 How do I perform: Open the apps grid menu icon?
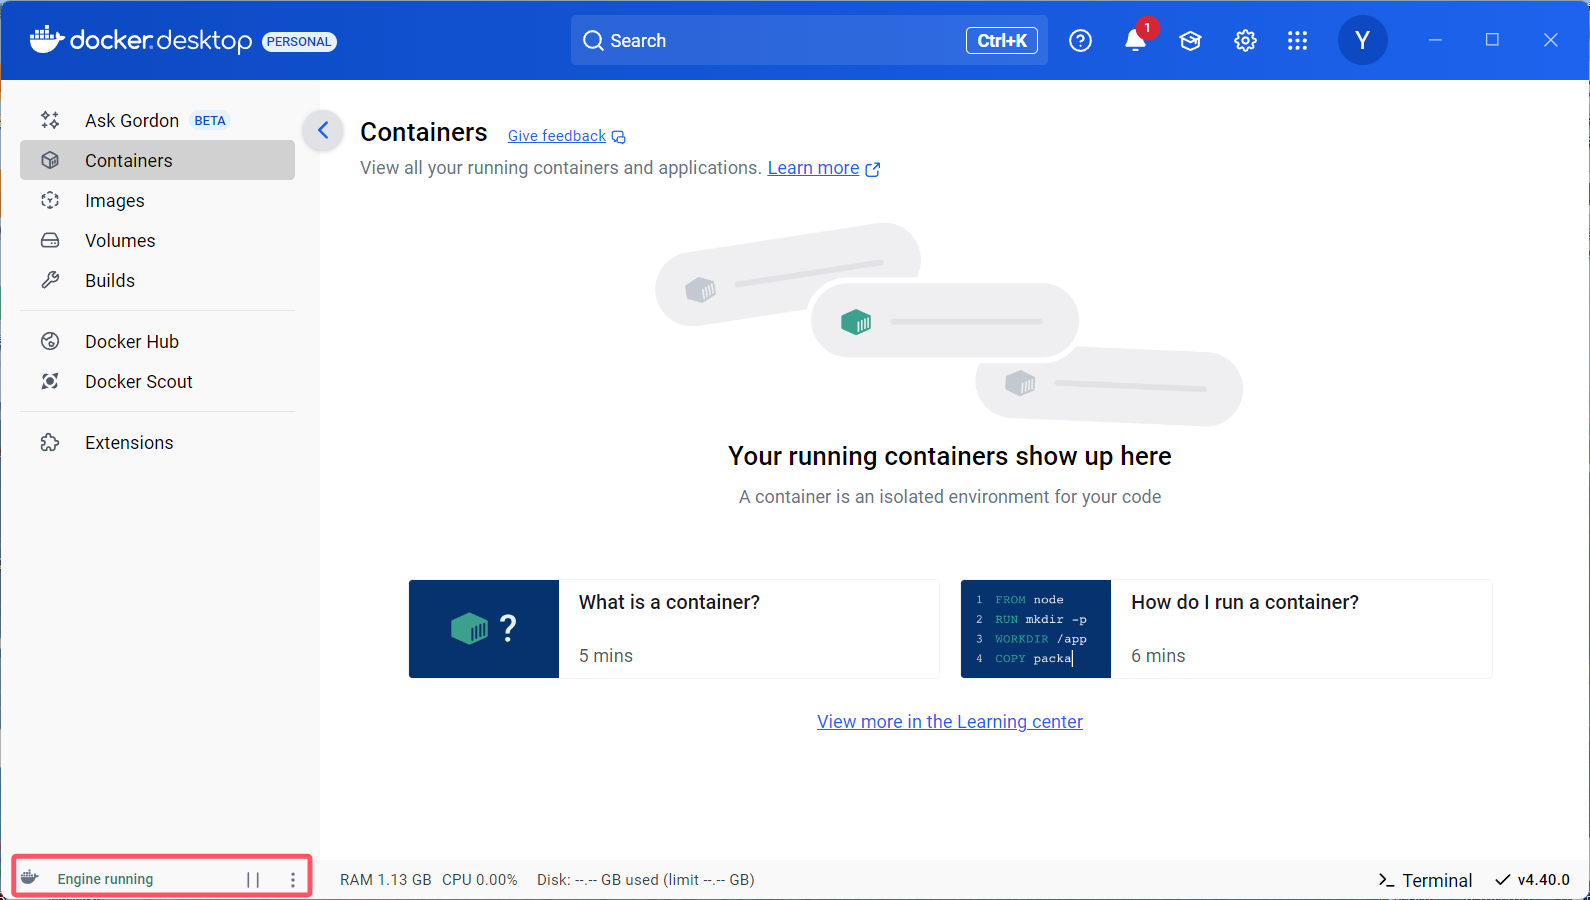coord(1297,40)
